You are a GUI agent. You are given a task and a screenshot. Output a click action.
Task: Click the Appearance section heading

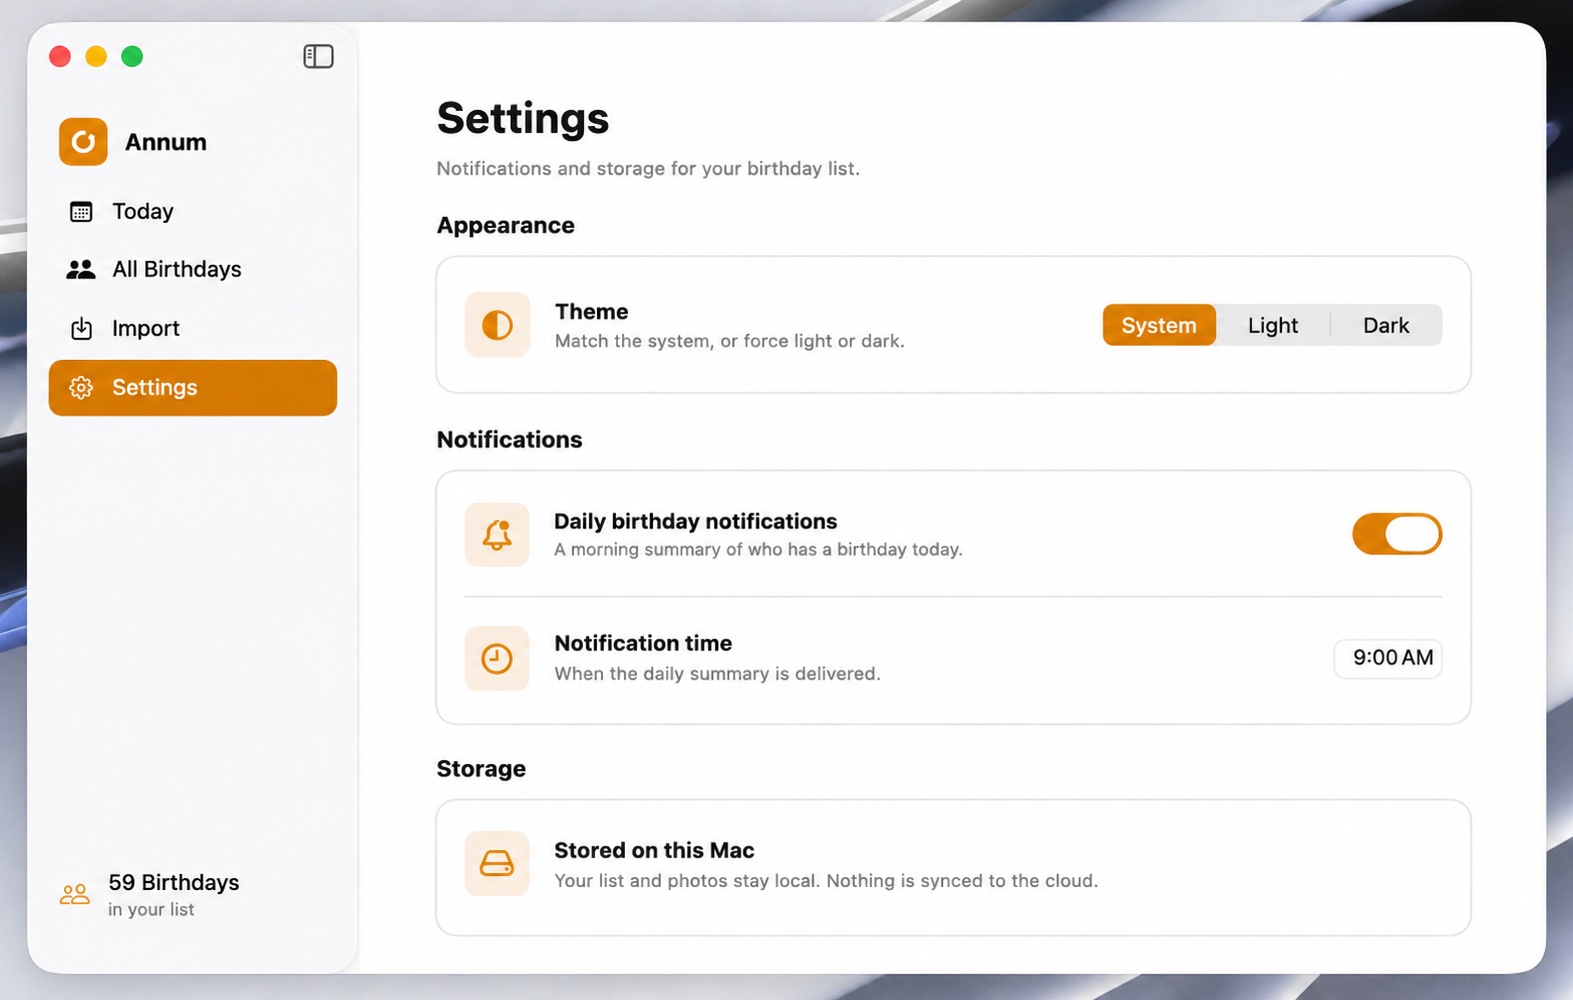[x=506, y=225]
